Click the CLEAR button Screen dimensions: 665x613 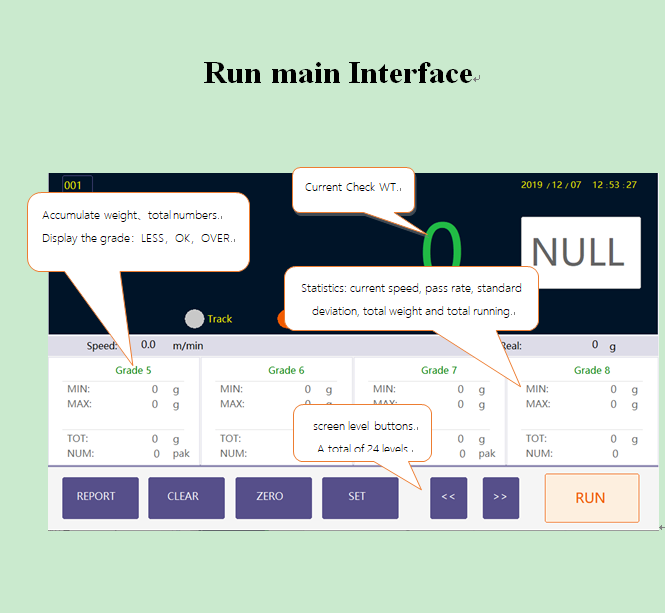pos(186,498)
